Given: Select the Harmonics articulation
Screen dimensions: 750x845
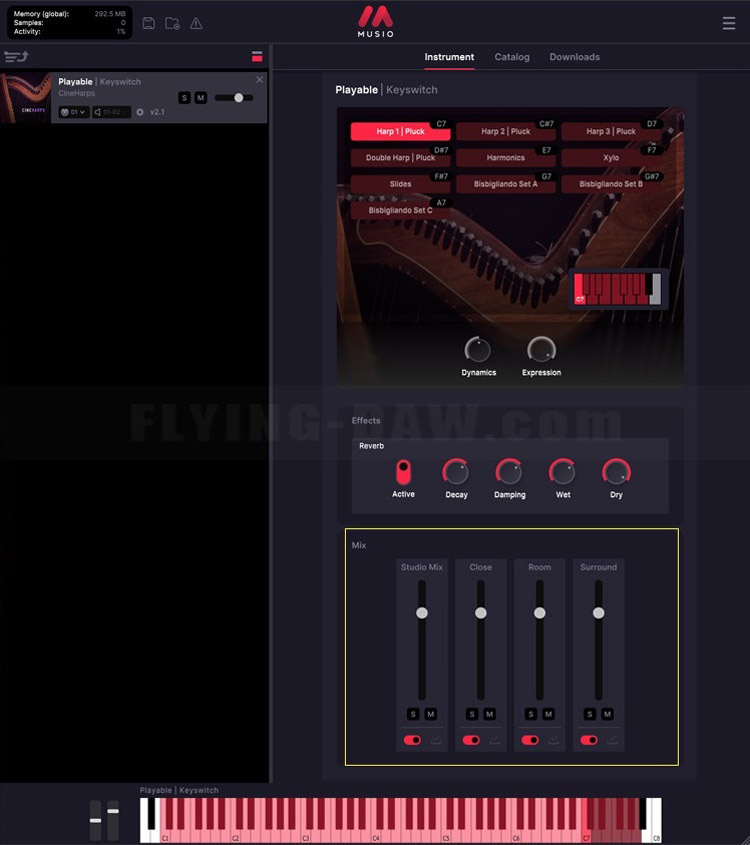Looking at the screenshot, I should tap(505, 157).
